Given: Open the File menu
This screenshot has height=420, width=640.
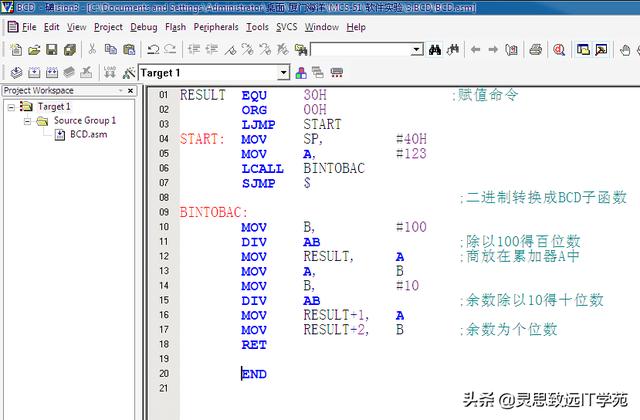Looking at the screenshot, I should coord(29,27).
